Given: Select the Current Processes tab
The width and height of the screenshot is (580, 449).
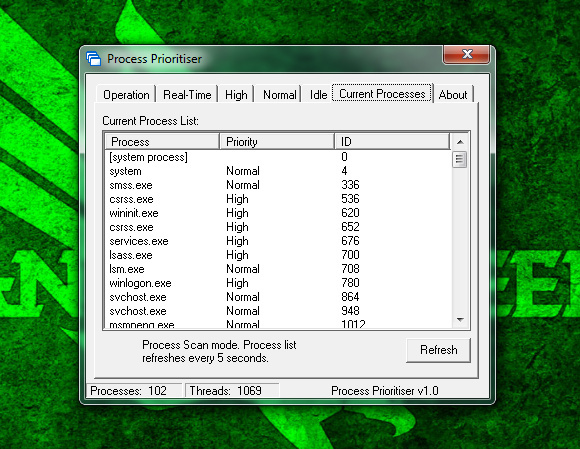Looking at the screenshot, I should pyautogui.click(x=382, y=94).
